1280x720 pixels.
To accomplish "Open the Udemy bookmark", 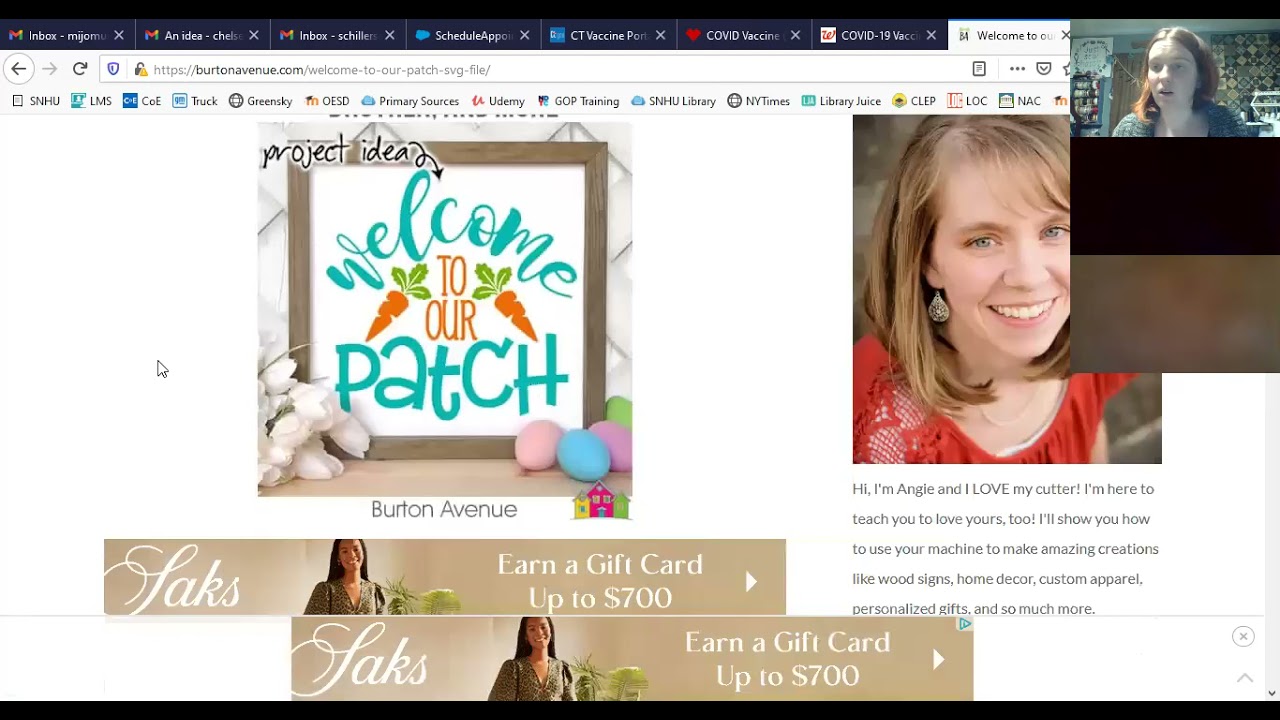I will (x=498, y=101).
